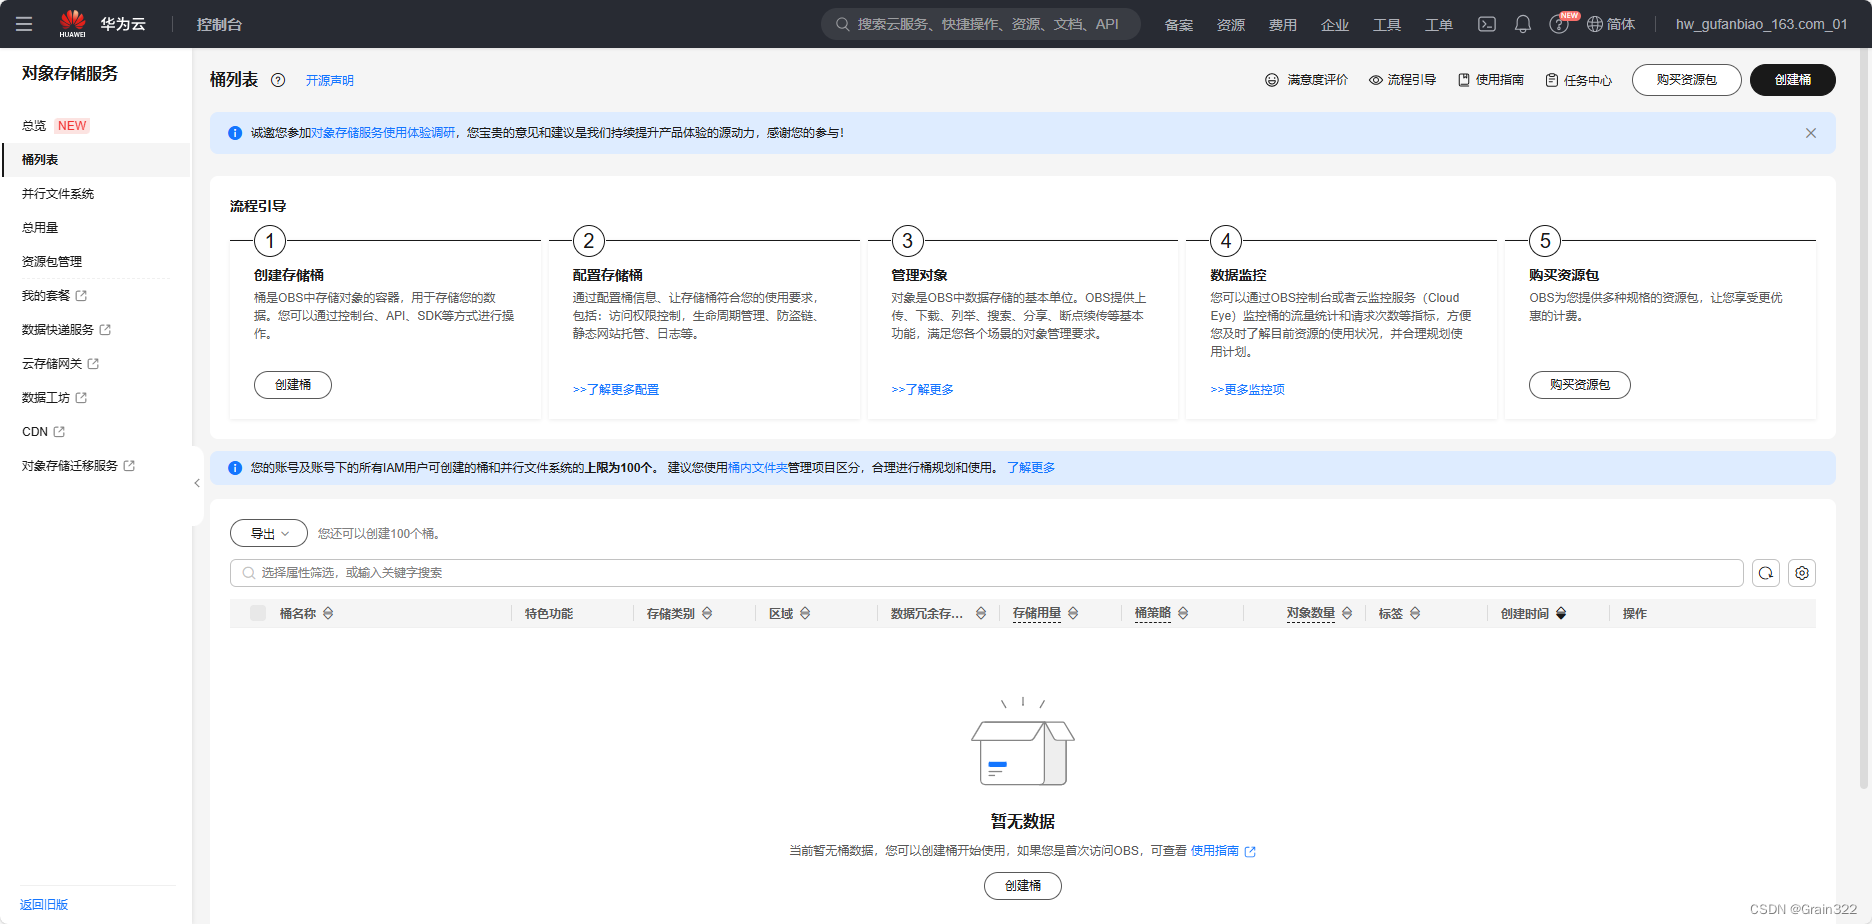The height and width of the screenshot is (924, 1872).
Task: Open 资源包管理 in the sidebar
Action: 52,262
